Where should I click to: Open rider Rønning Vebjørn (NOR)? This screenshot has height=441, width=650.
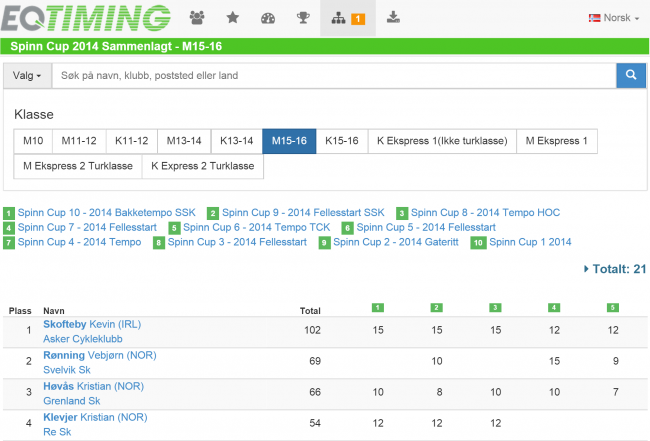(x=100, y=355)
